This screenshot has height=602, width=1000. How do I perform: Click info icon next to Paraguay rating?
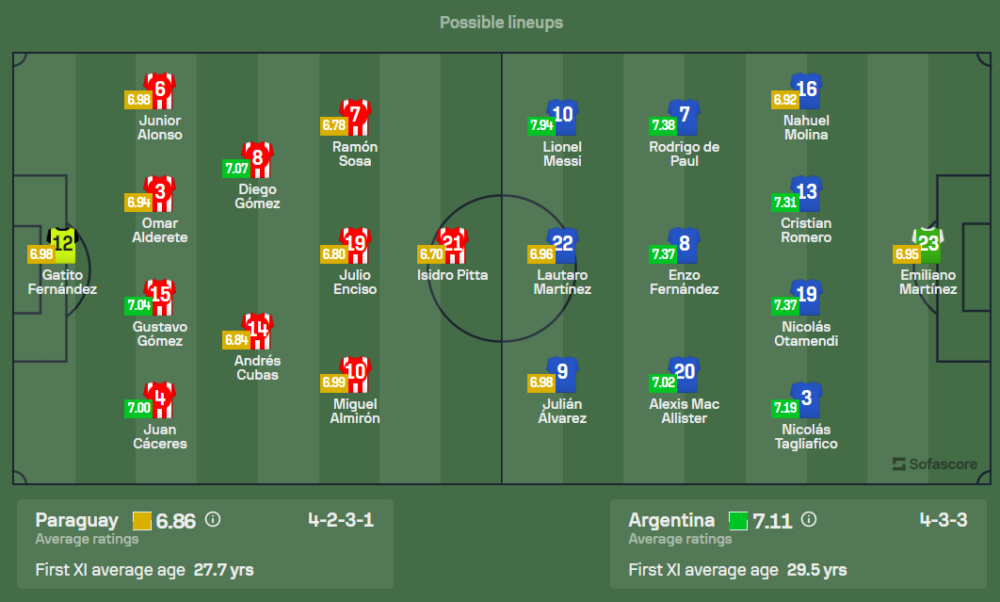click(212, 520)
